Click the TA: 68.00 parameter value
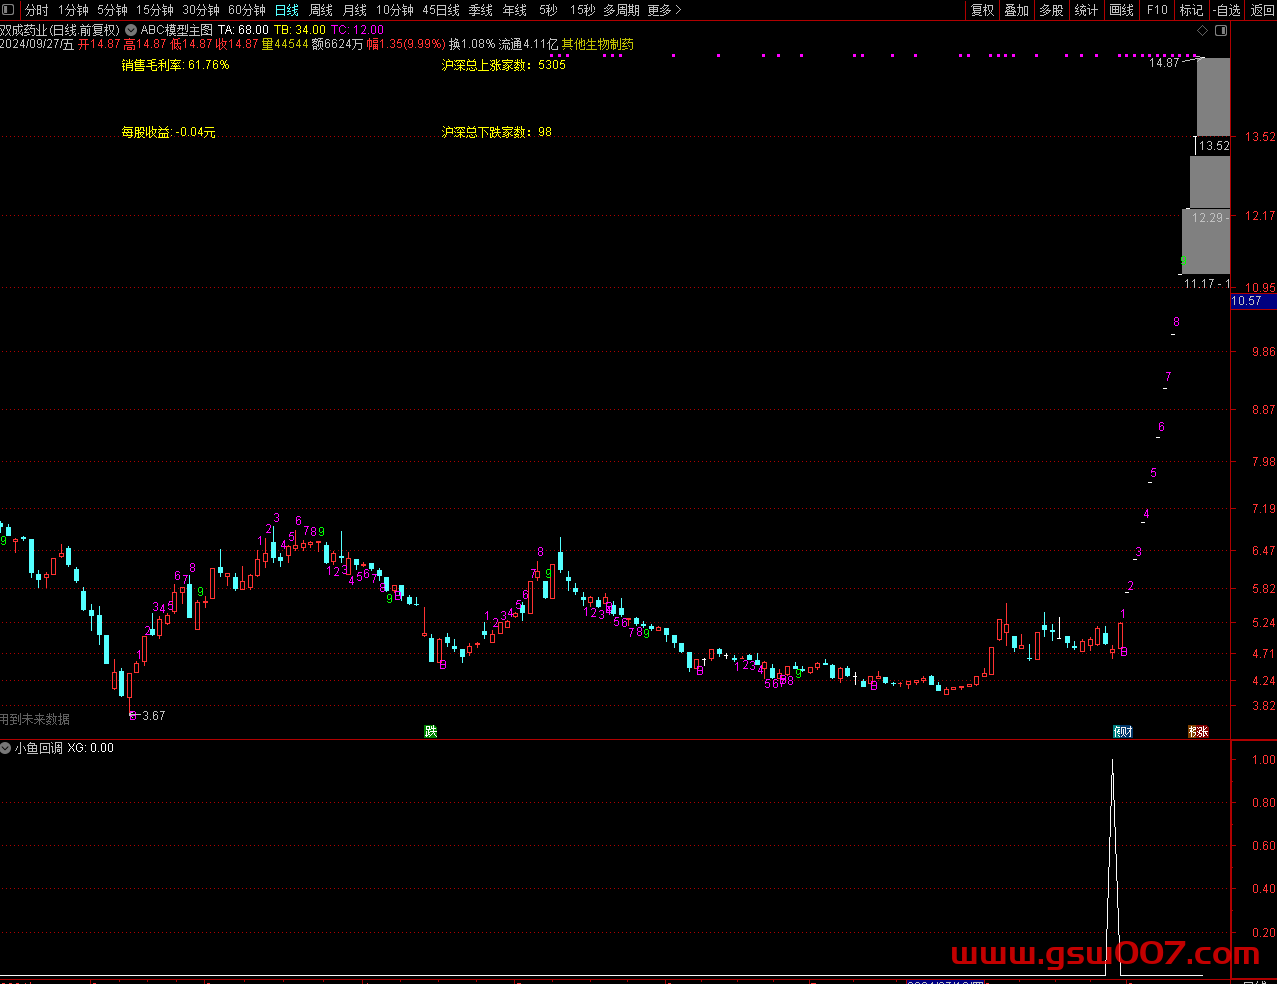This screenshot has height=984, width=1277. [x=243, y=31]
